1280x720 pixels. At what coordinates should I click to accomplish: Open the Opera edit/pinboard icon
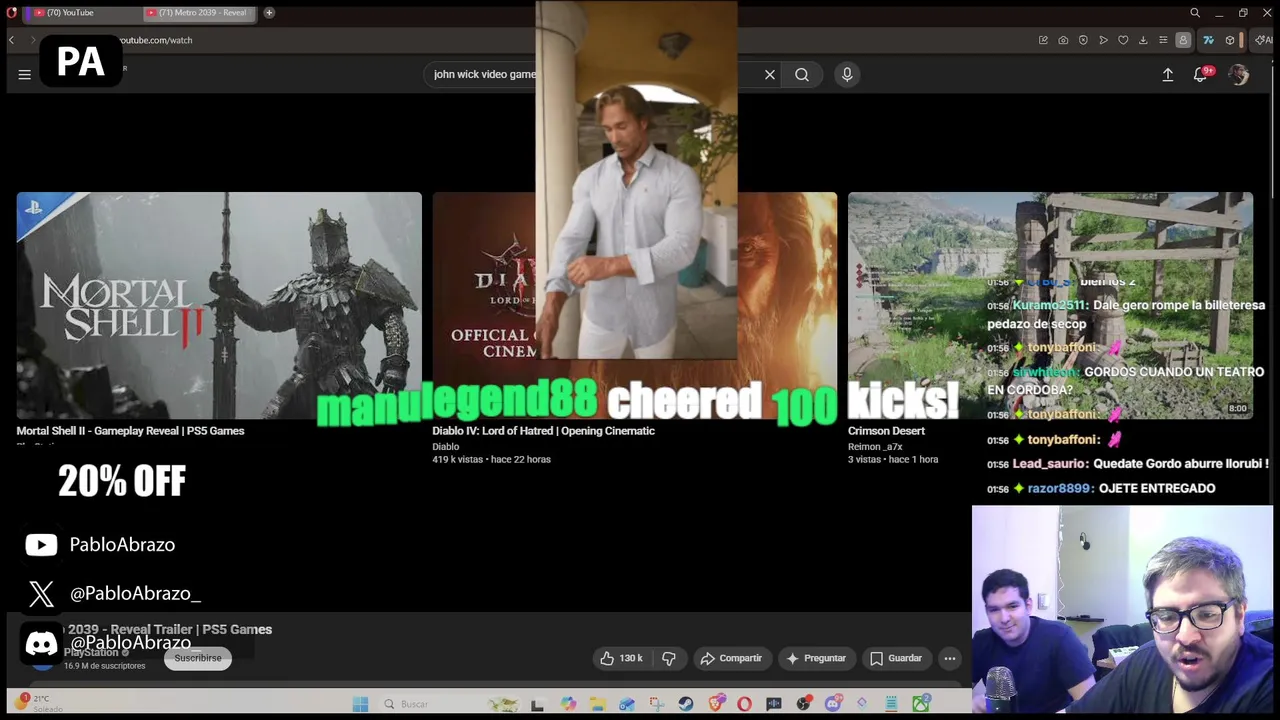[1043, 40]
